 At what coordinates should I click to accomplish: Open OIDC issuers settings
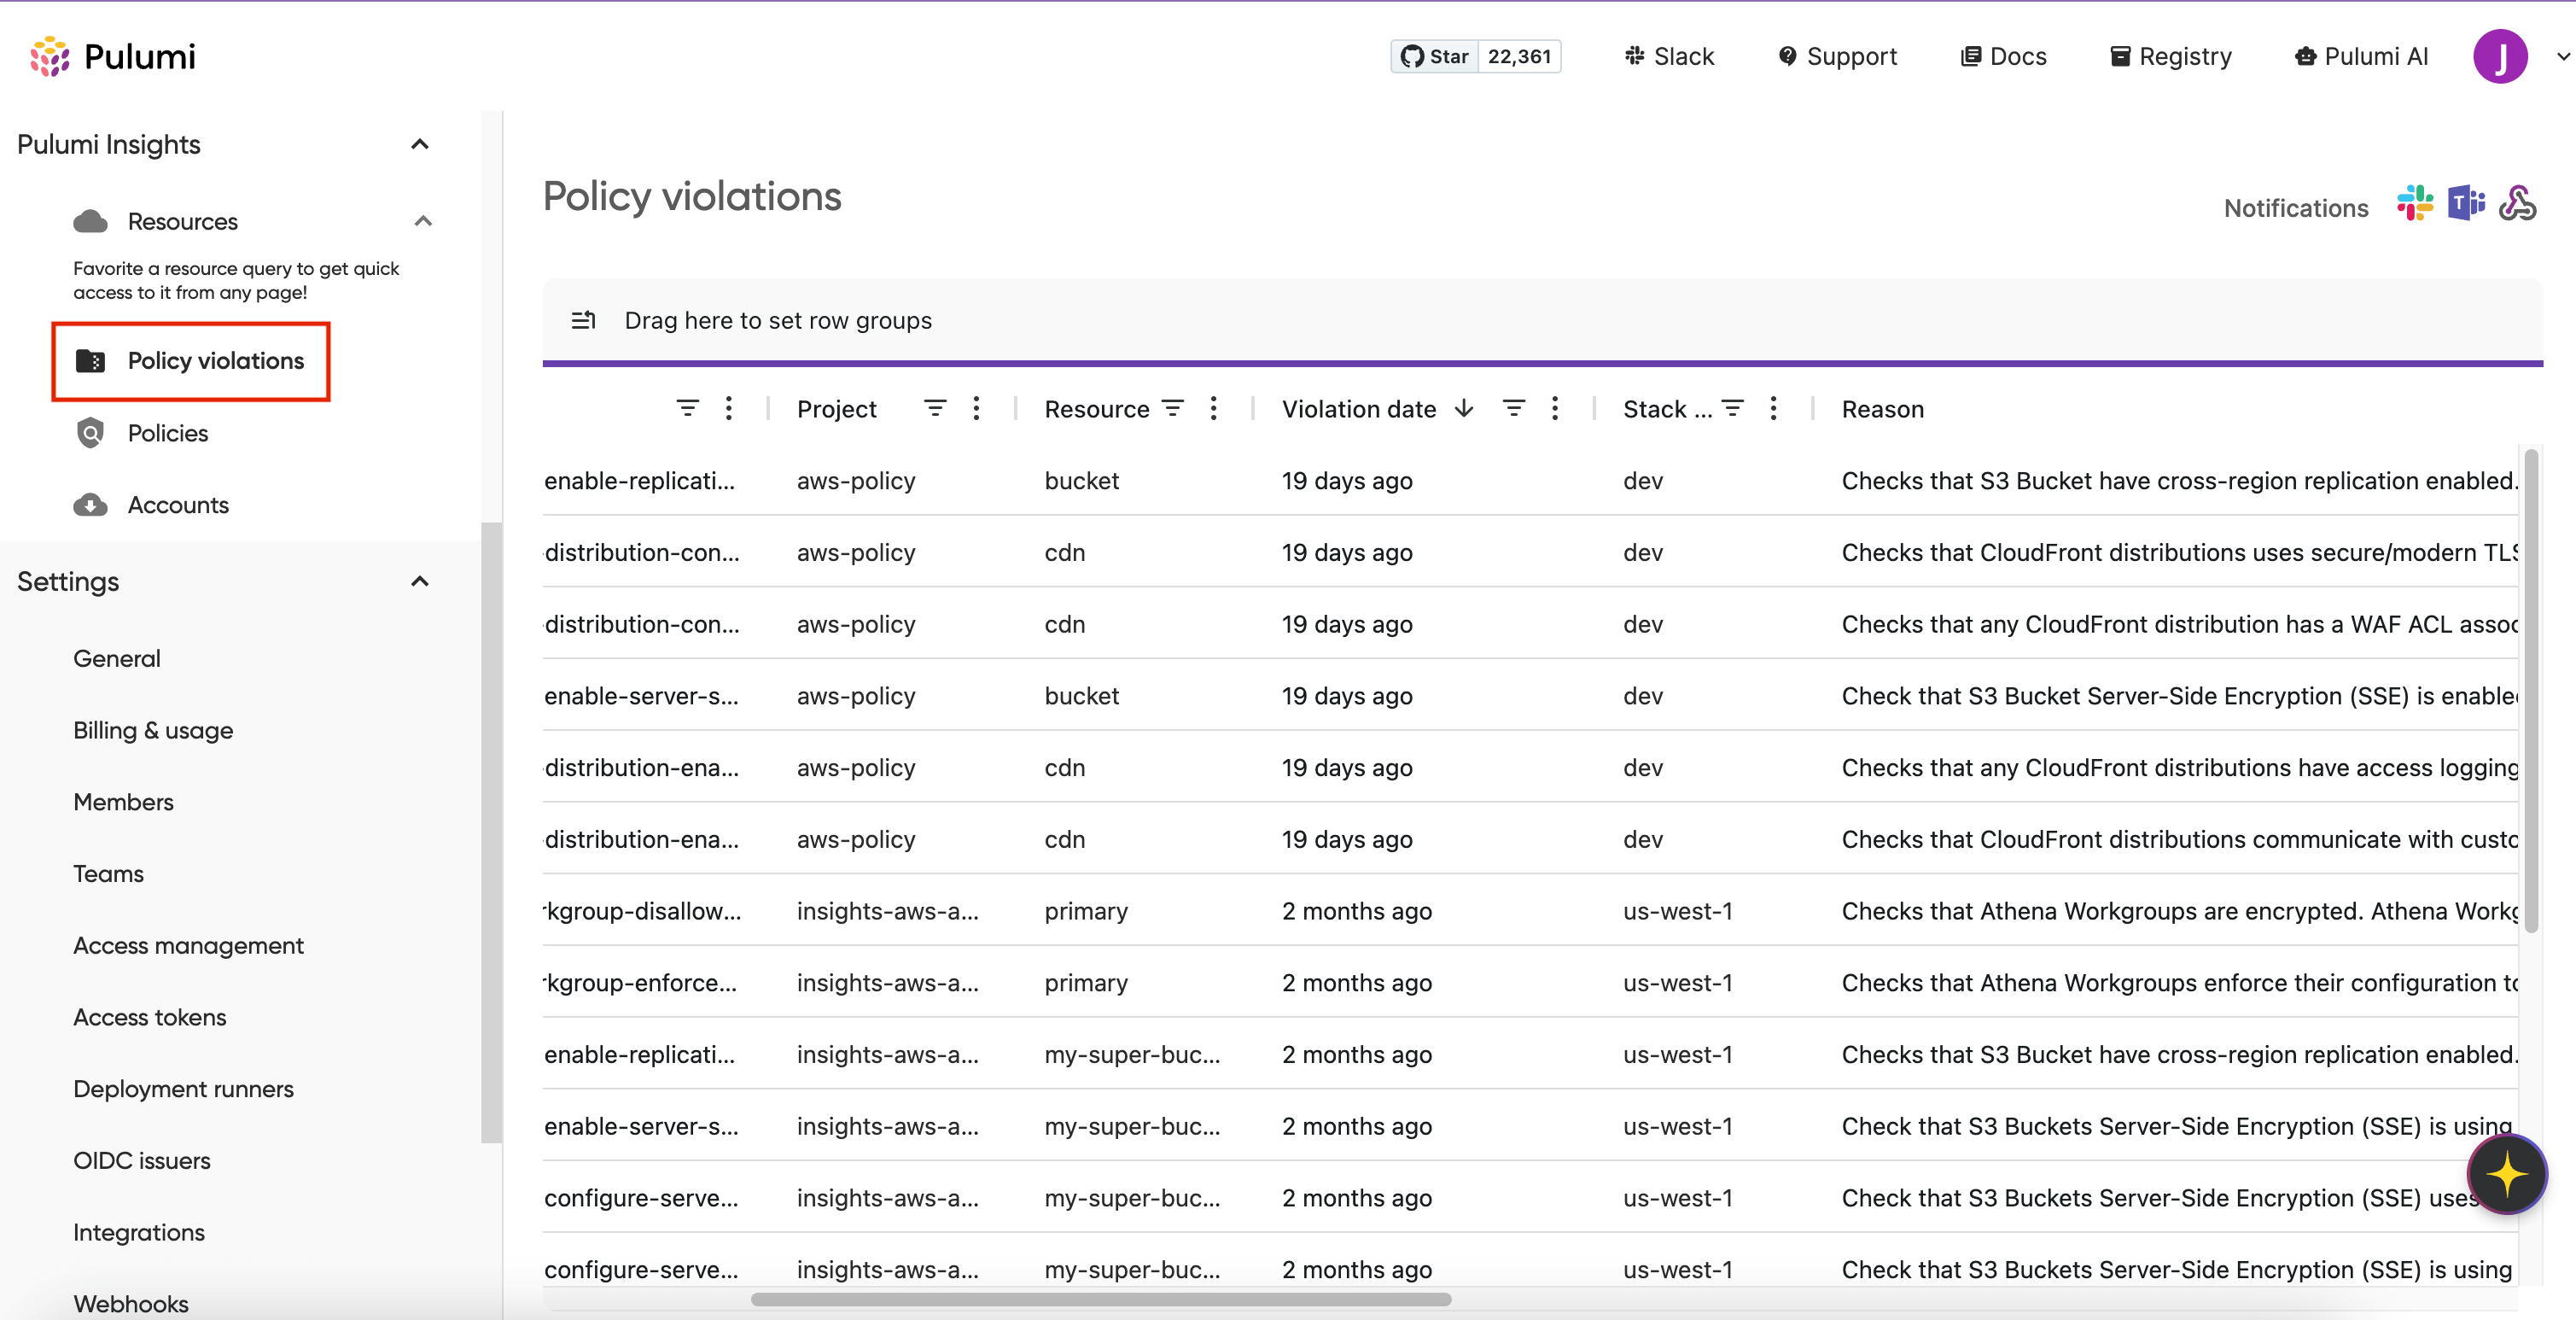point(141,1160)
